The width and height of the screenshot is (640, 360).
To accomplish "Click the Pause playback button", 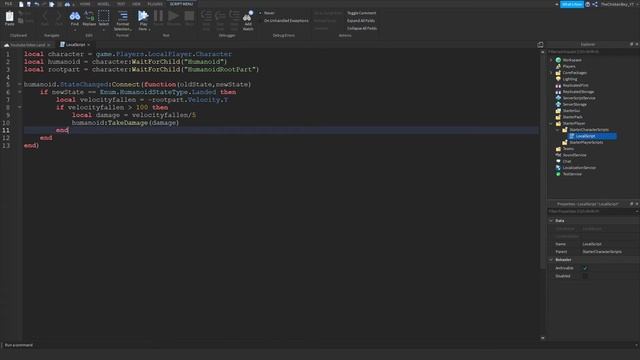I will pos(158,16).
